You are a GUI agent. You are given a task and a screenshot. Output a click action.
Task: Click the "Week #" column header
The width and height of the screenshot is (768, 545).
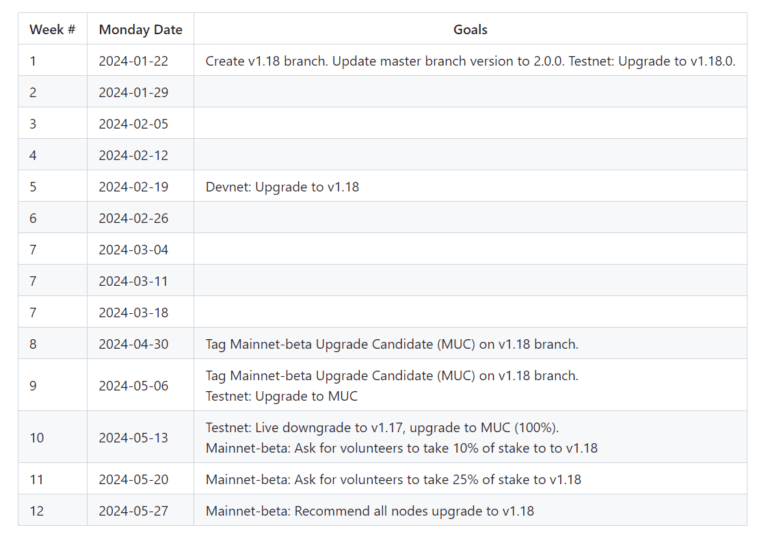52,29
